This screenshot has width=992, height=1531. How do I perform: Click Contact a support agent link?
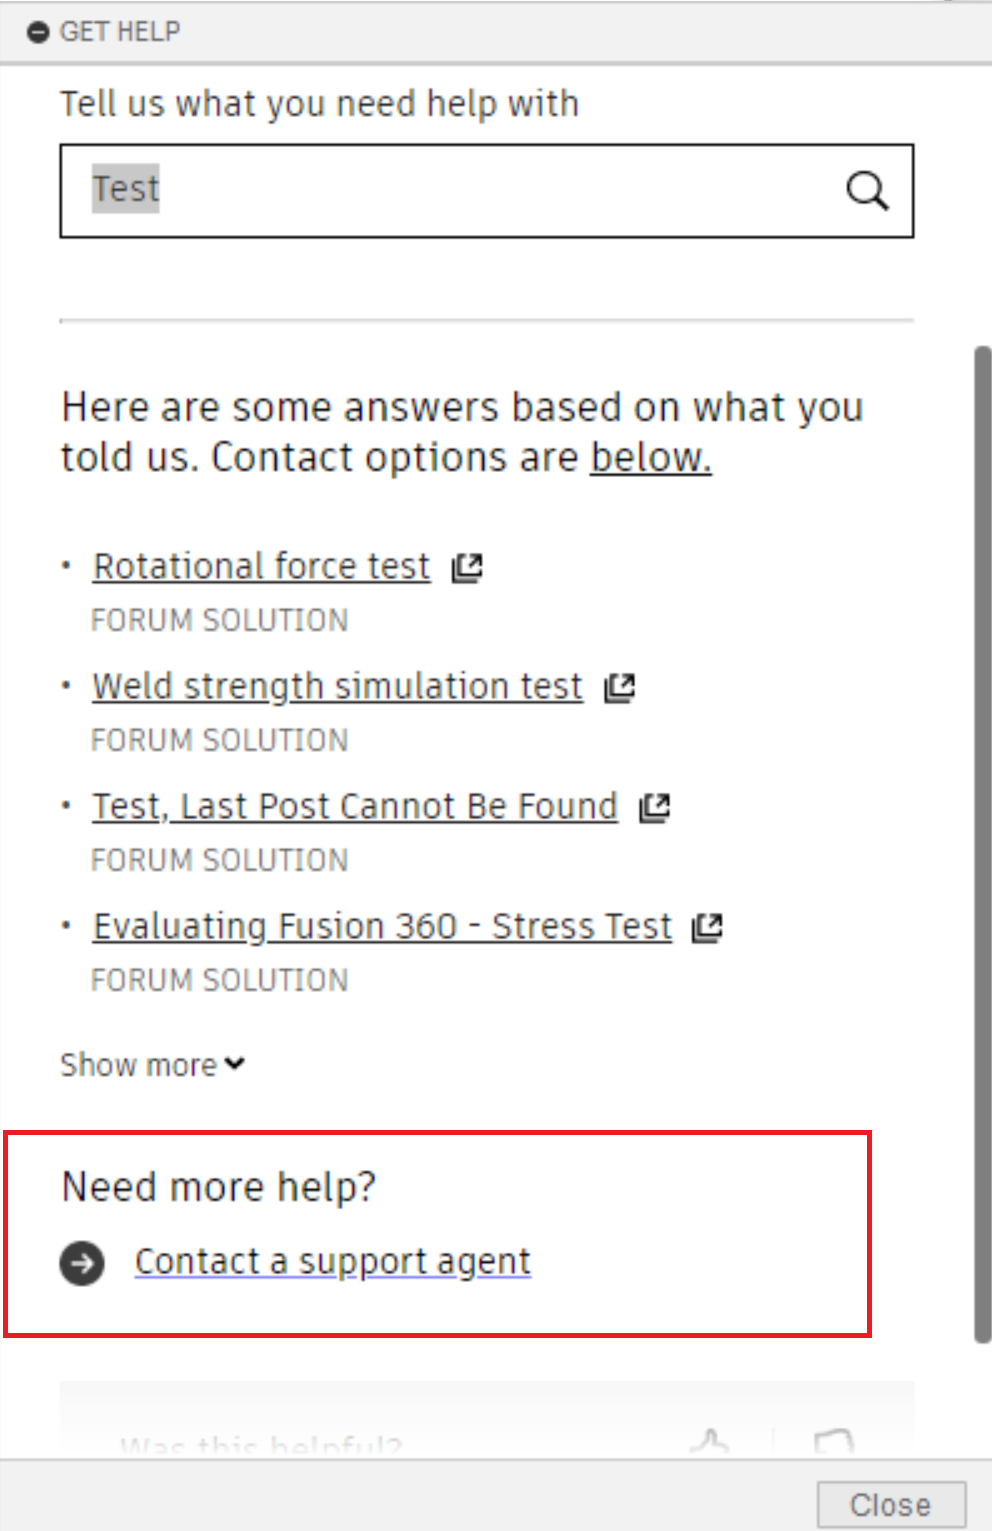pyautogui.click(x=332, y=1262)
